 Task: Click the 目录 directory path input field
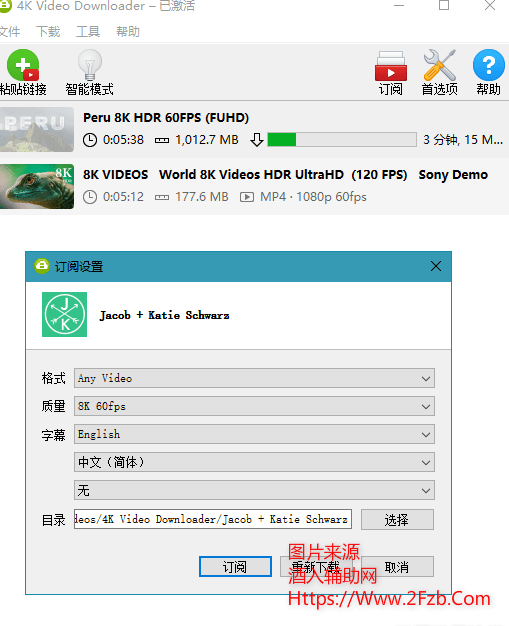pyautogui.click(x=213, y=519)
